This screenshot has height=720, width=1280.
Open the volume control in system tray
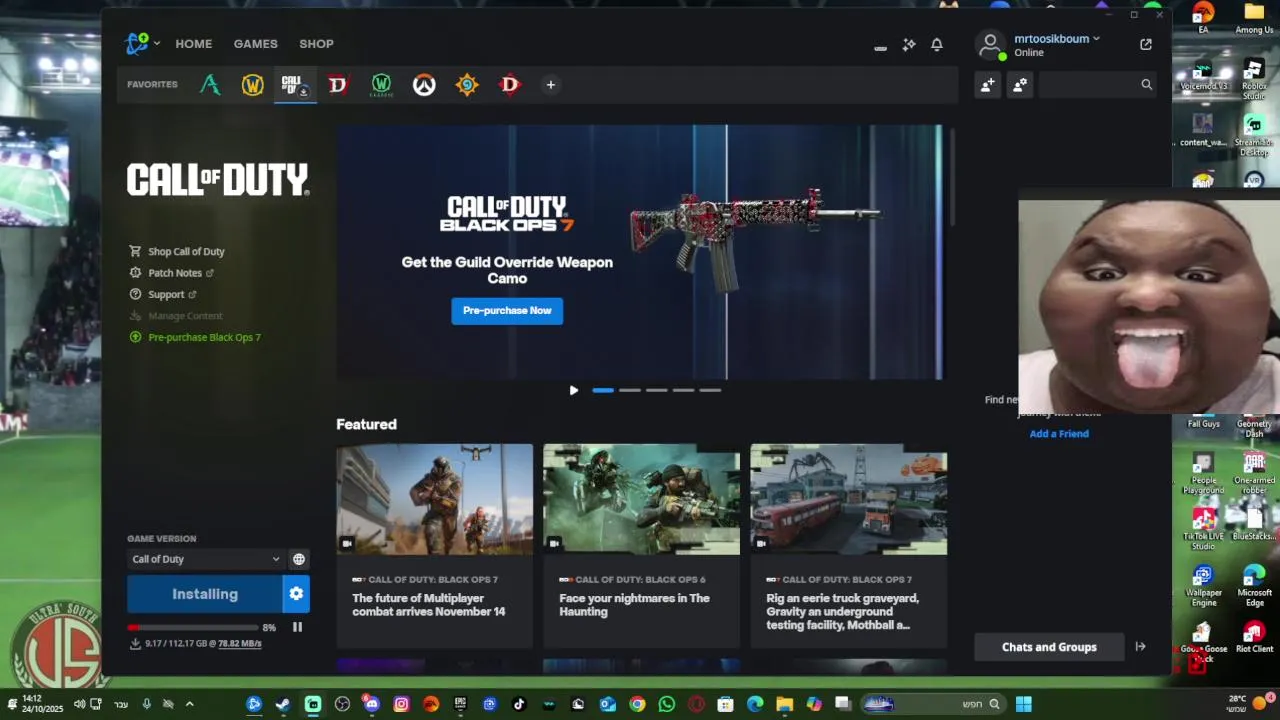(x=79, y=704)
